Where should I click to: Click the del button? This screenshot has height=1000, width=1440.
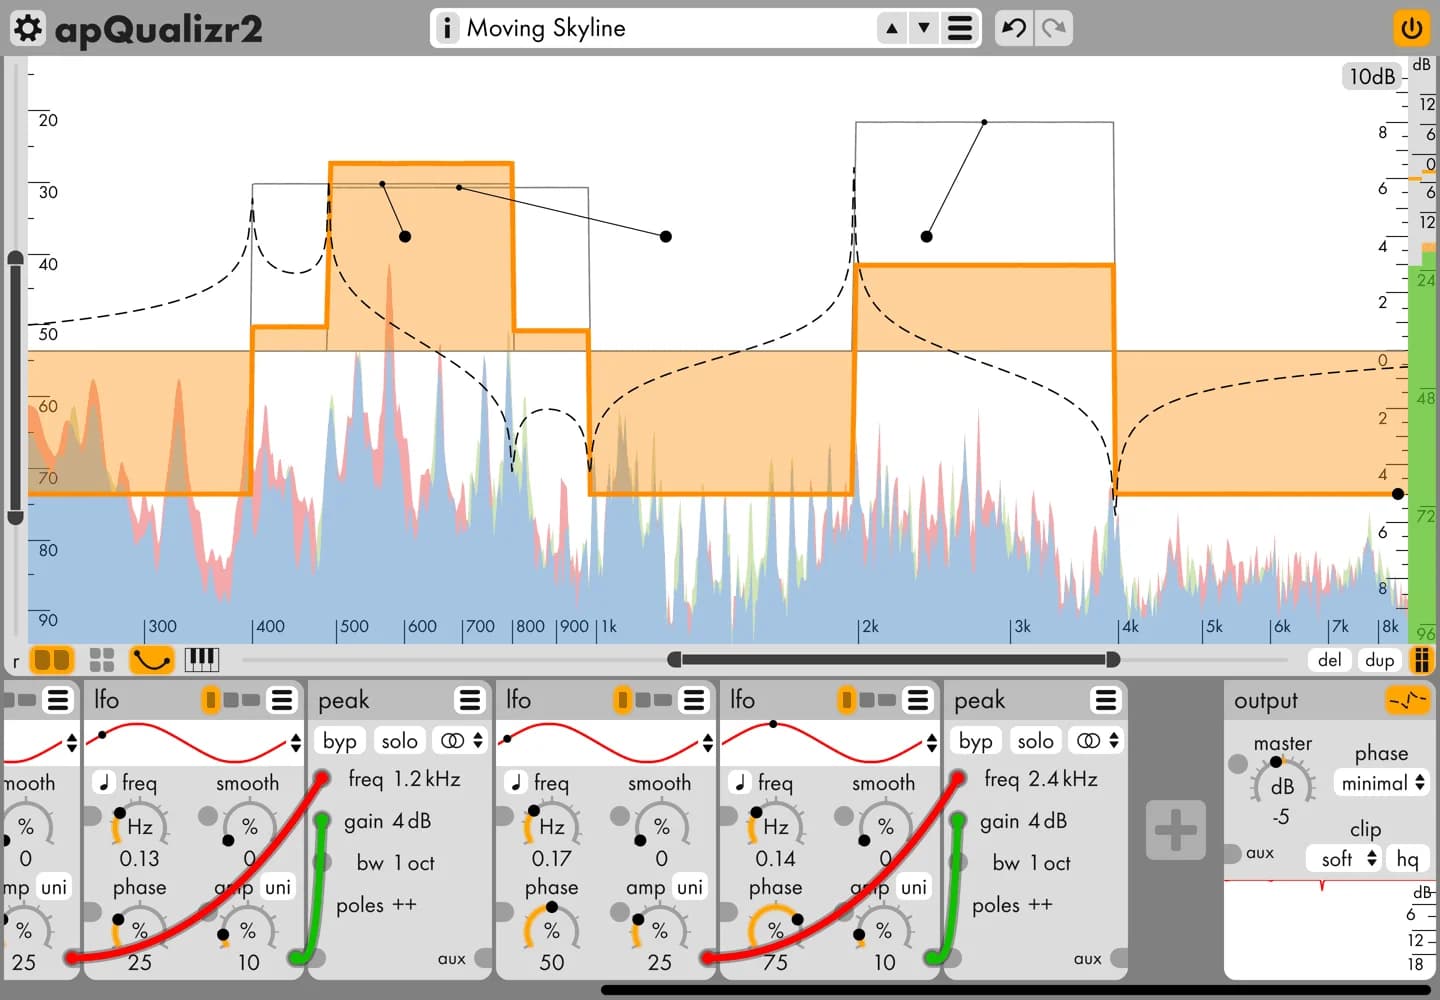[x=1329, y=659]
